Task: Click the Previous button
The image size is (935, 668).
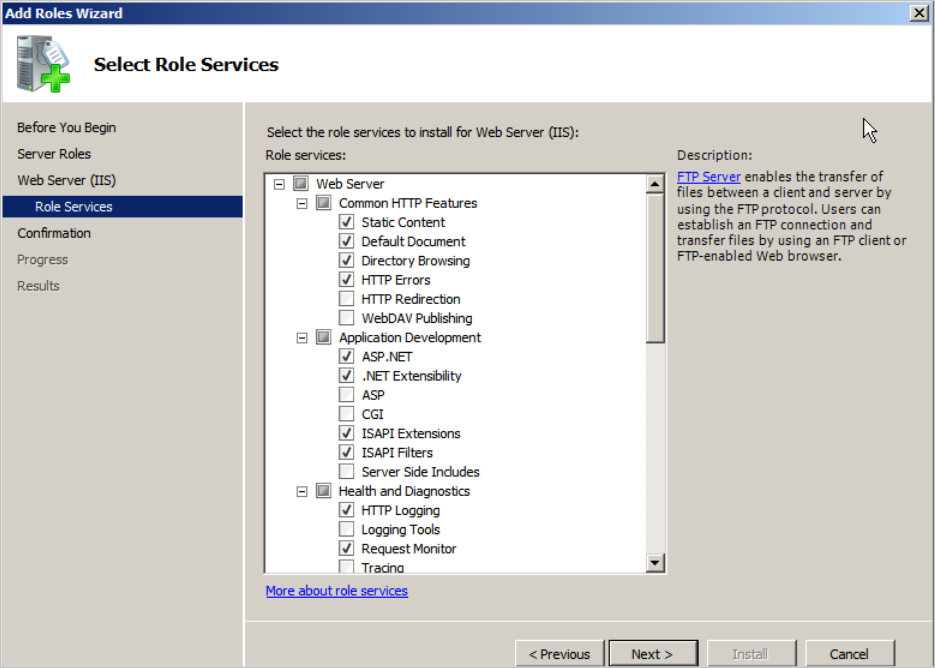Action: 559,654
